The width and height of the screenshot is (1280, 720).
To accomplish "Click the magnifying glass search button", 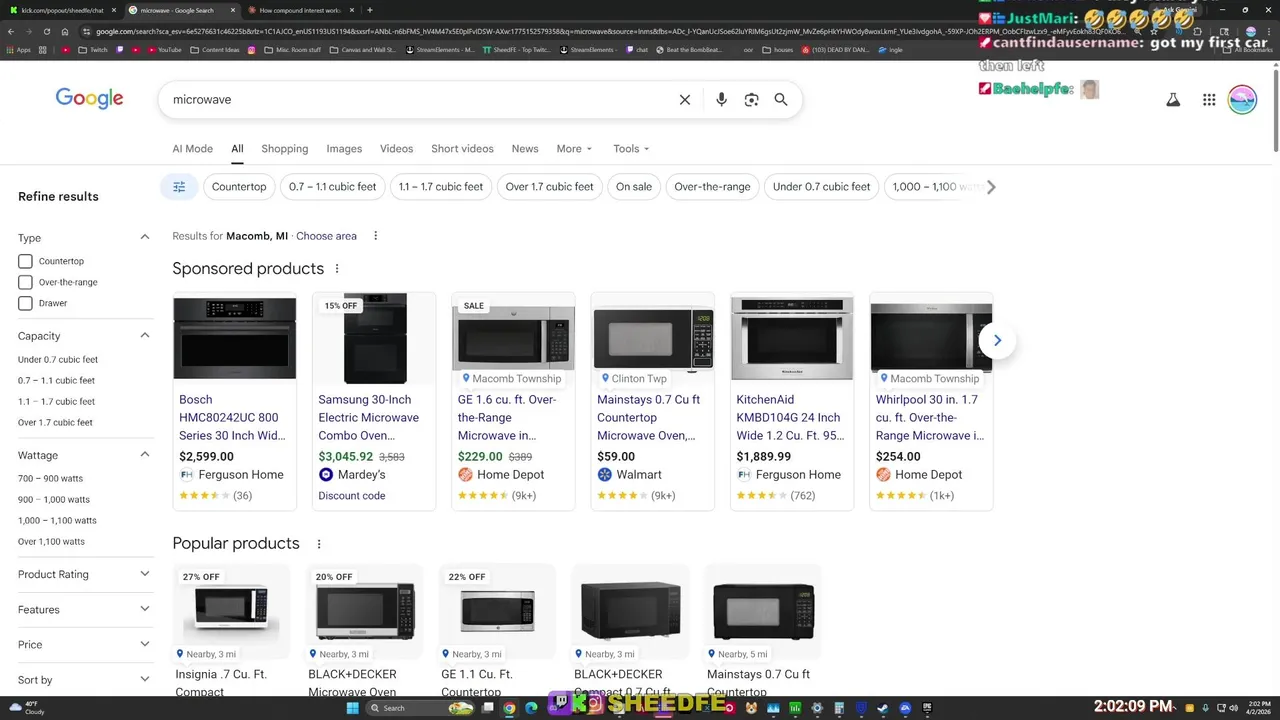I will pos(781,100).
